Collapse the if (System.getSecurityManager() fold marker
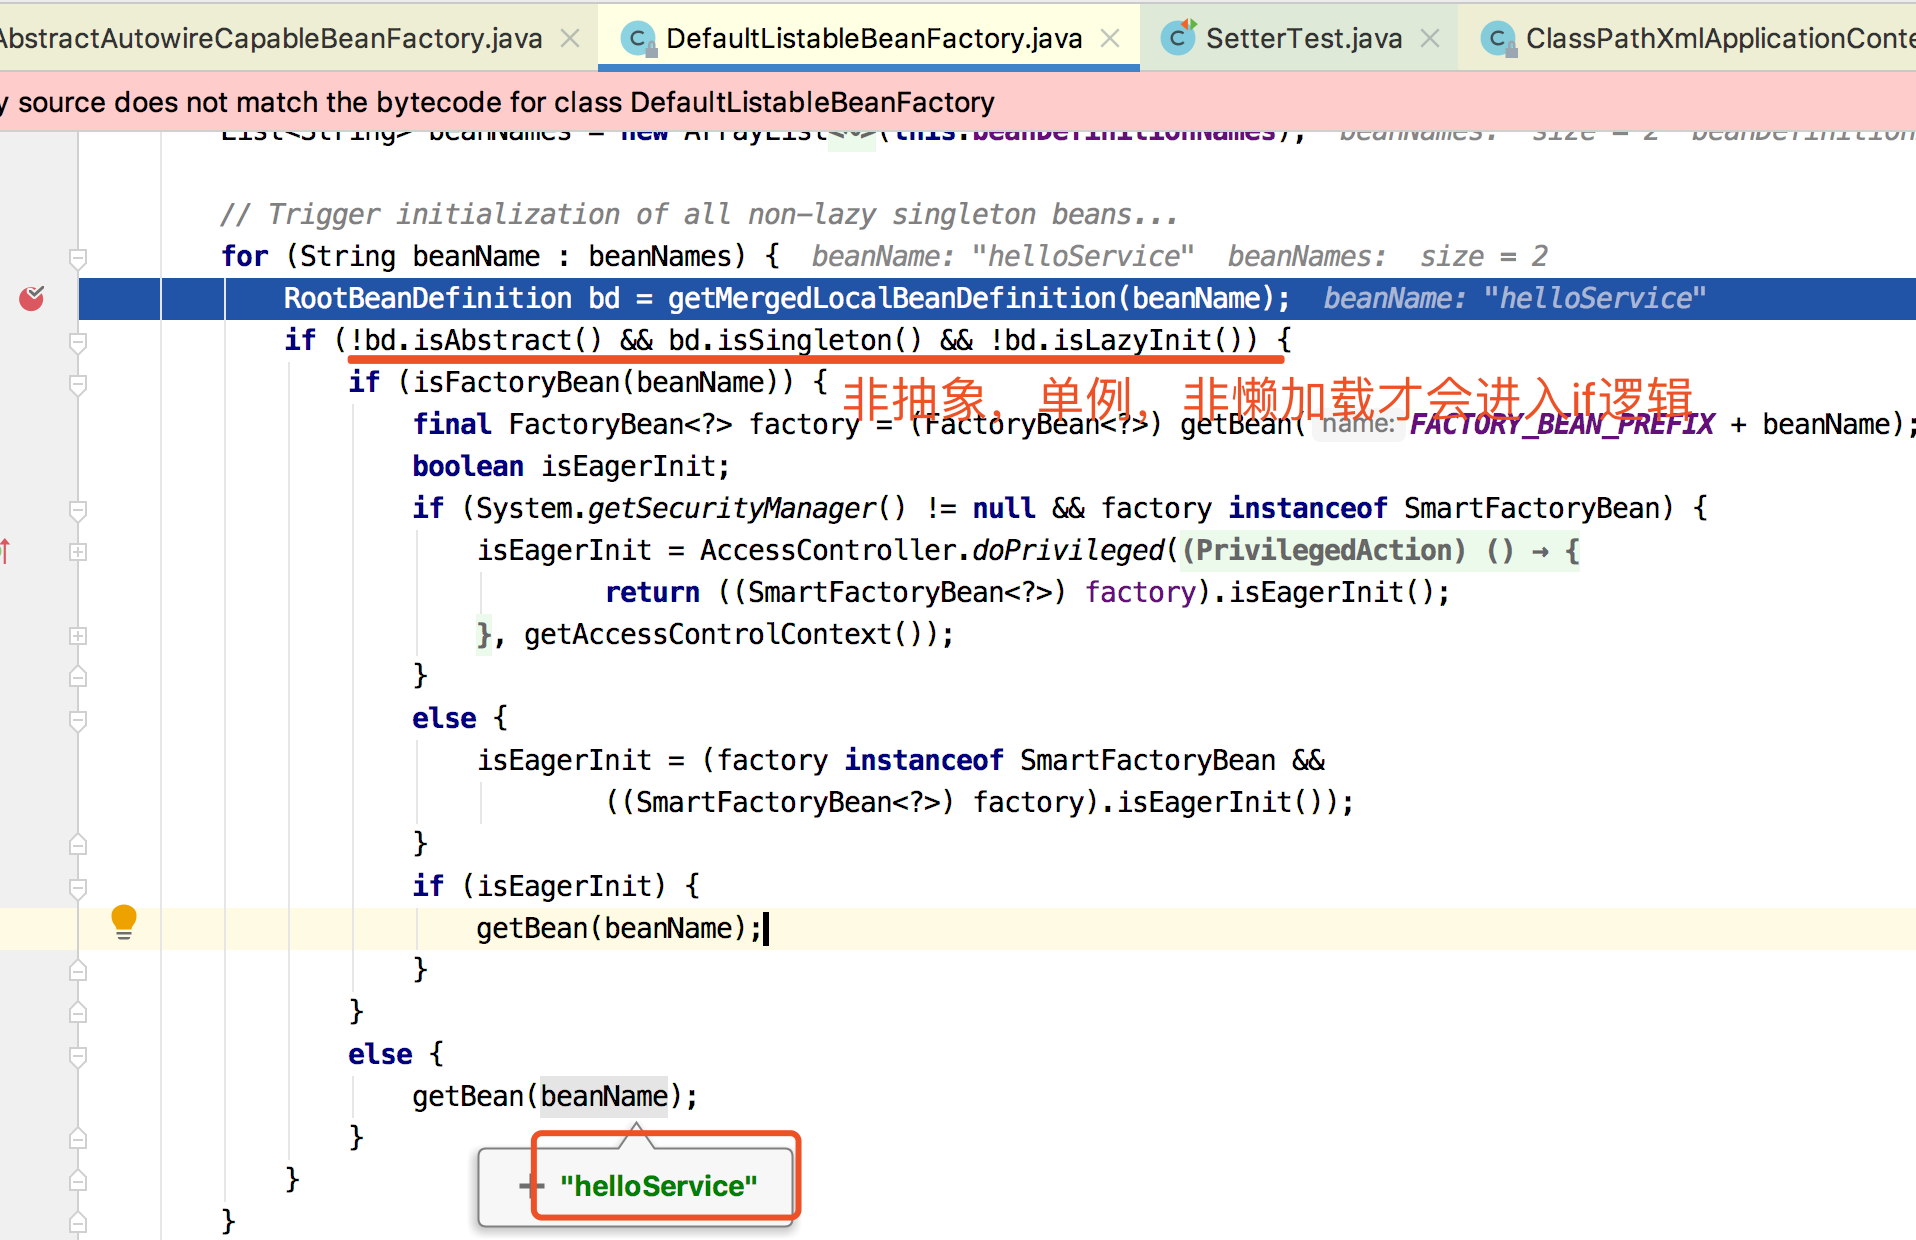 78,509
